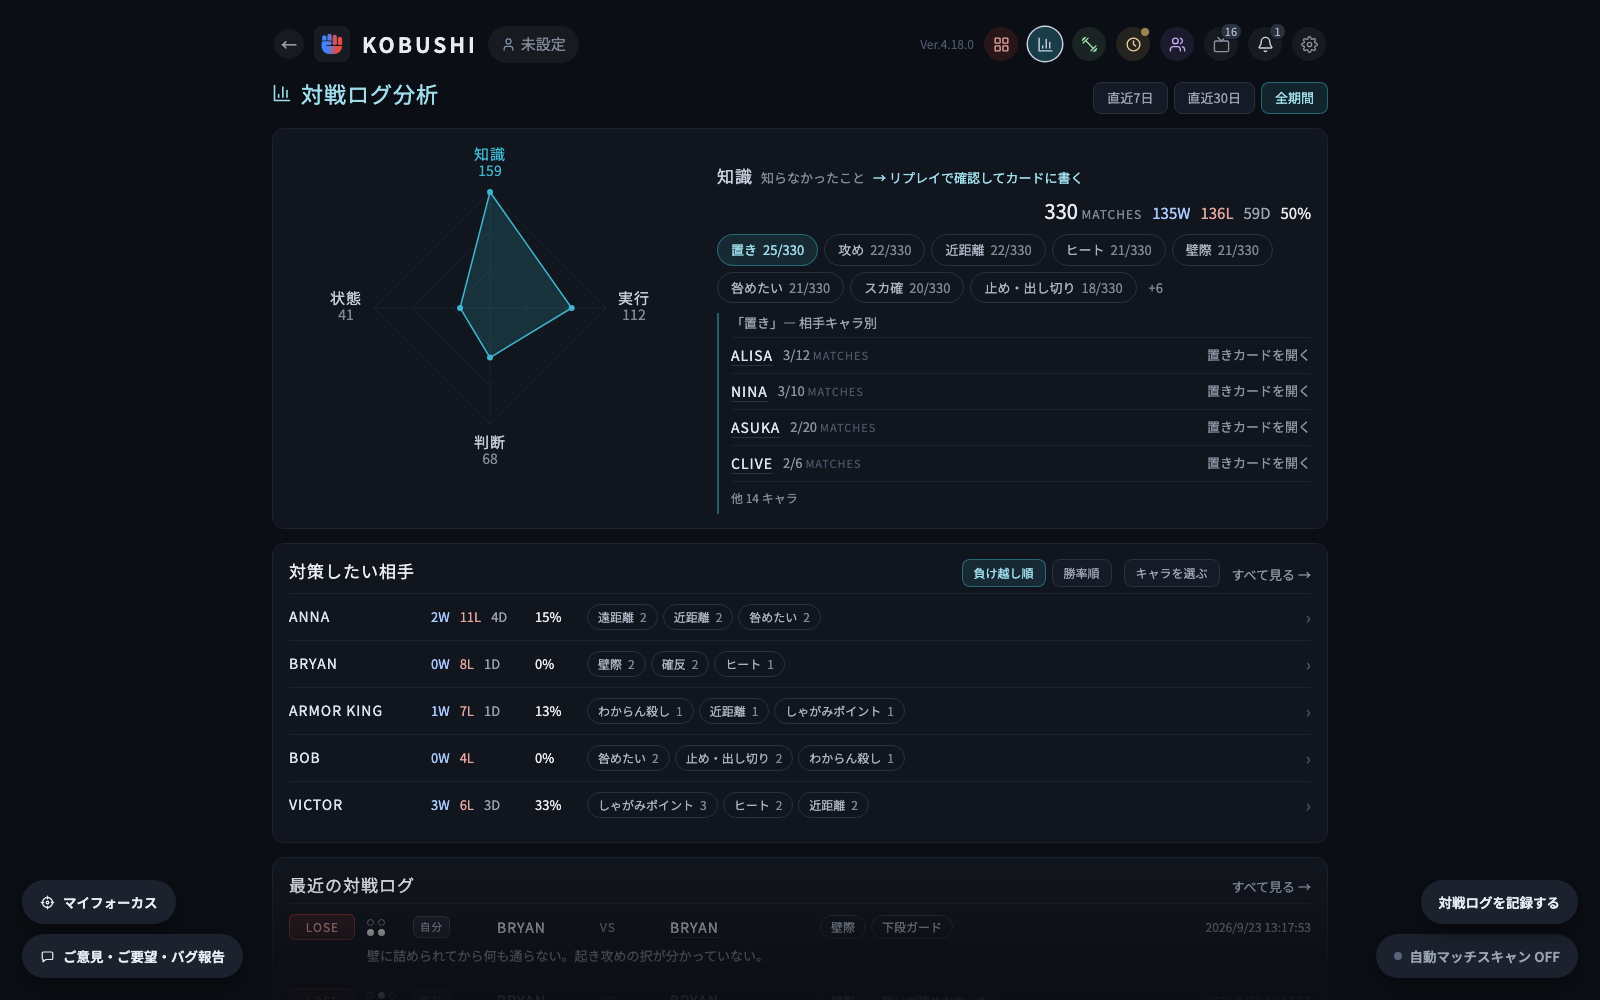Click the 未設定 user profile chip

(x=533, y=44)
